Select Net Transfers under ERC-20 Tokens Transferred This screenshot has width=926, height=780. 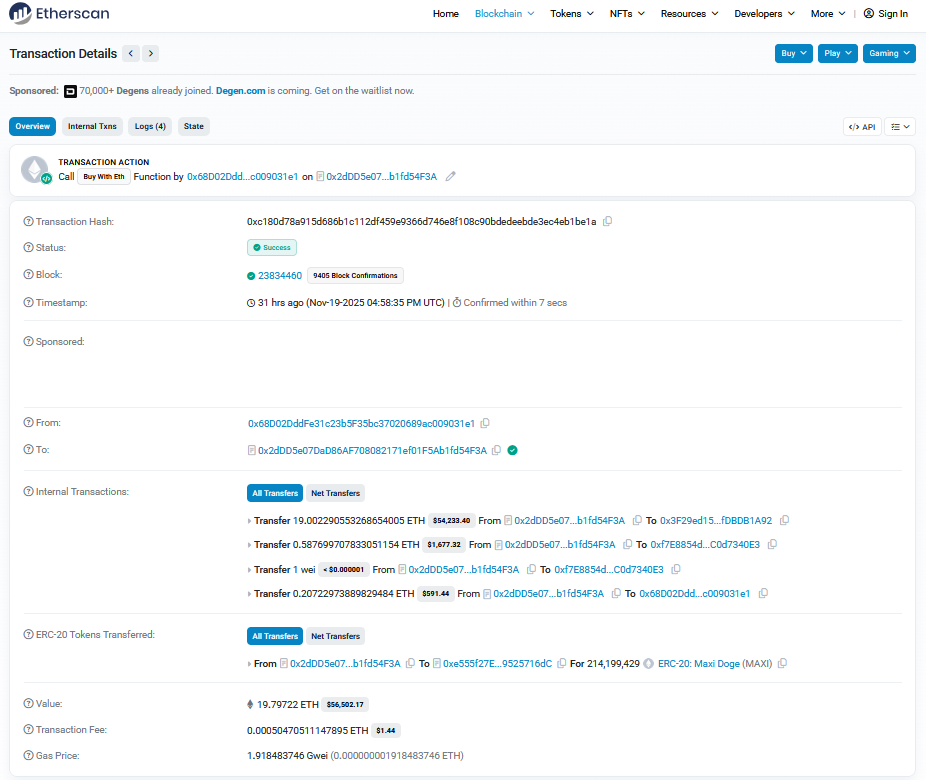(335, 636)
